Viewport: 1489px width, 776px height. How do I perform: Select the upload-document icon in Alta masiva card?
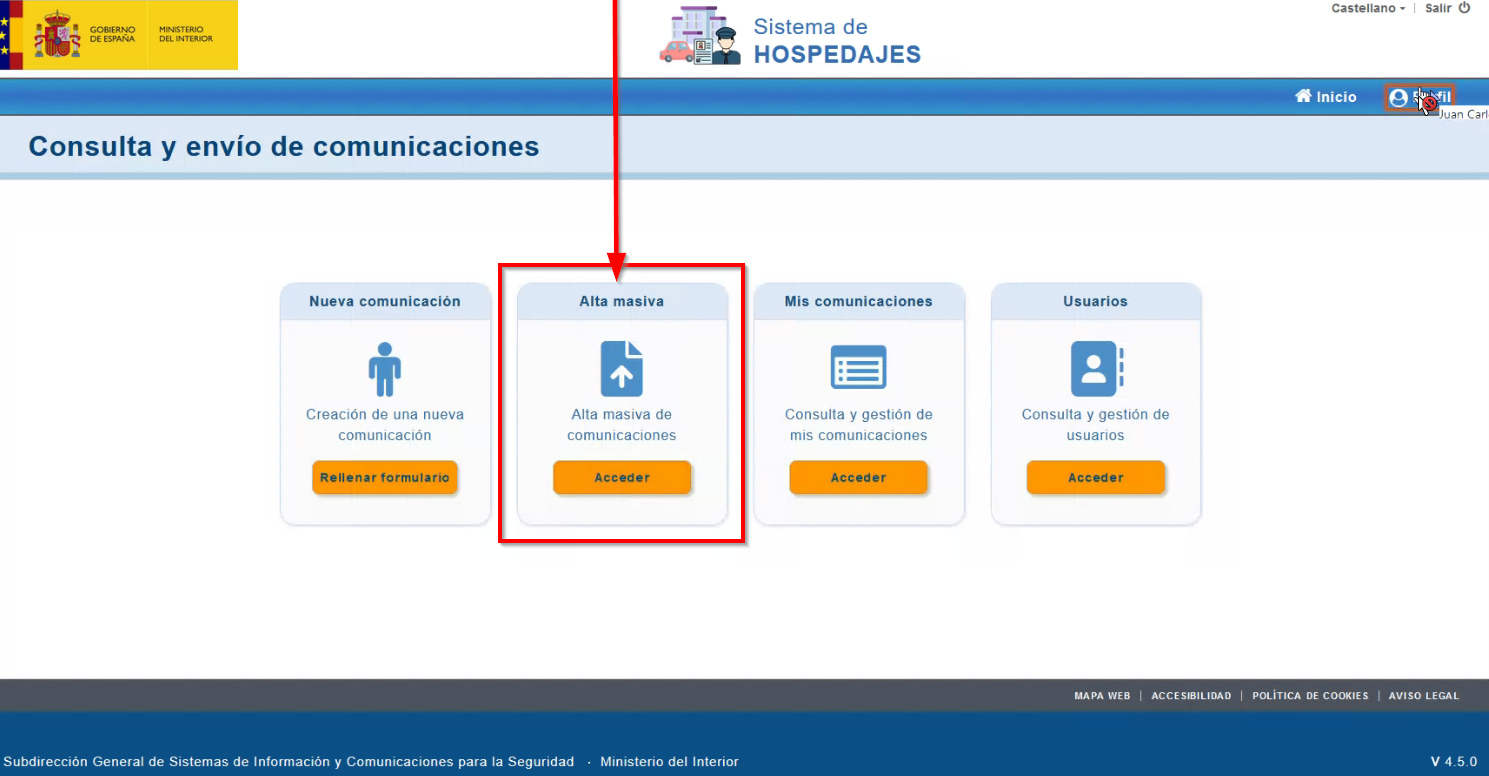click(621, 368)
